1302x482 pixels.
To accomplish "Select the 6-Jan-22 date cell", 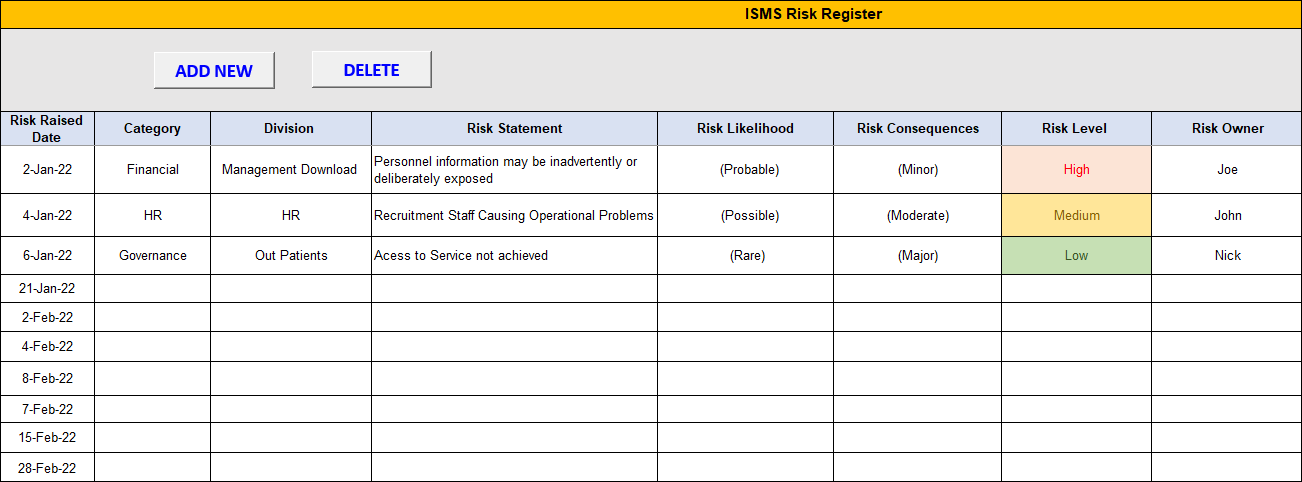I will point(47,255).
